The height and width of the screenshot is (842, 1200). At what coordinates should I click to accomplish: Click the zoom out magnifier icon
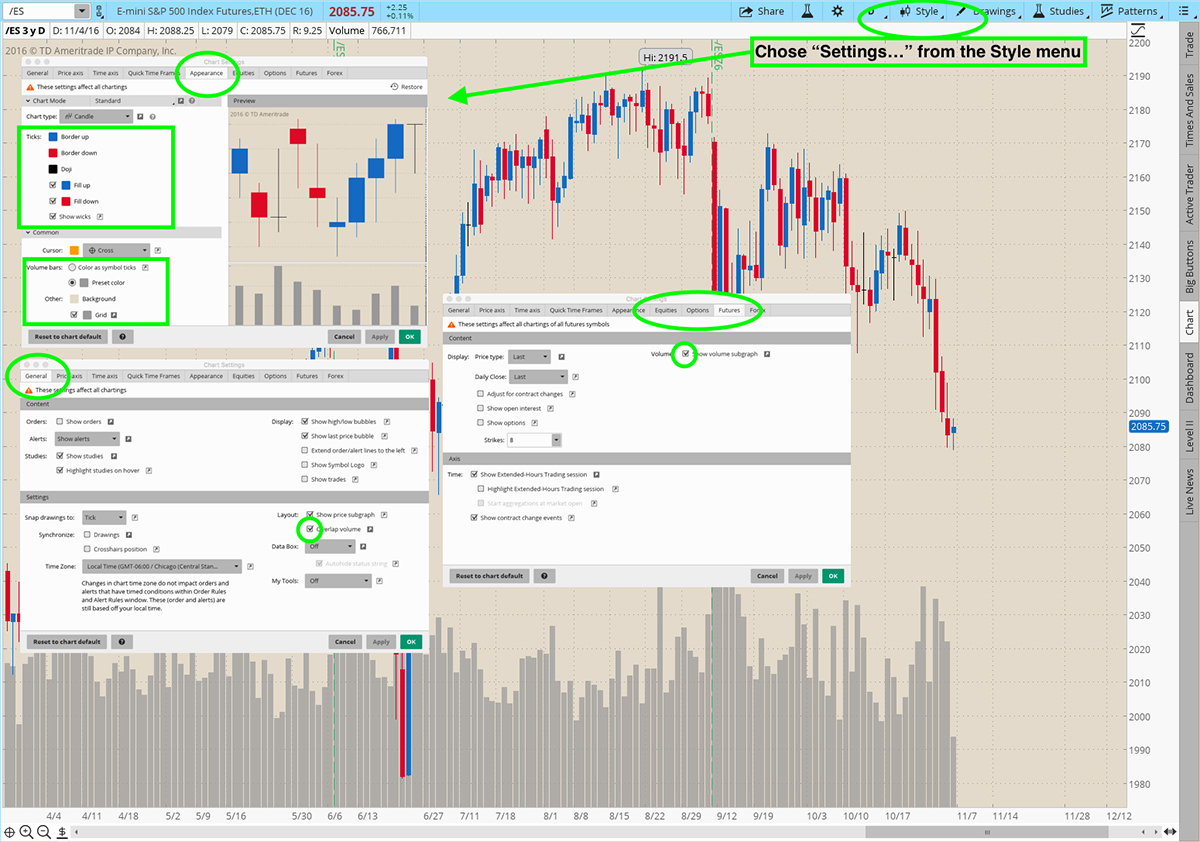(x=44, y=832)
